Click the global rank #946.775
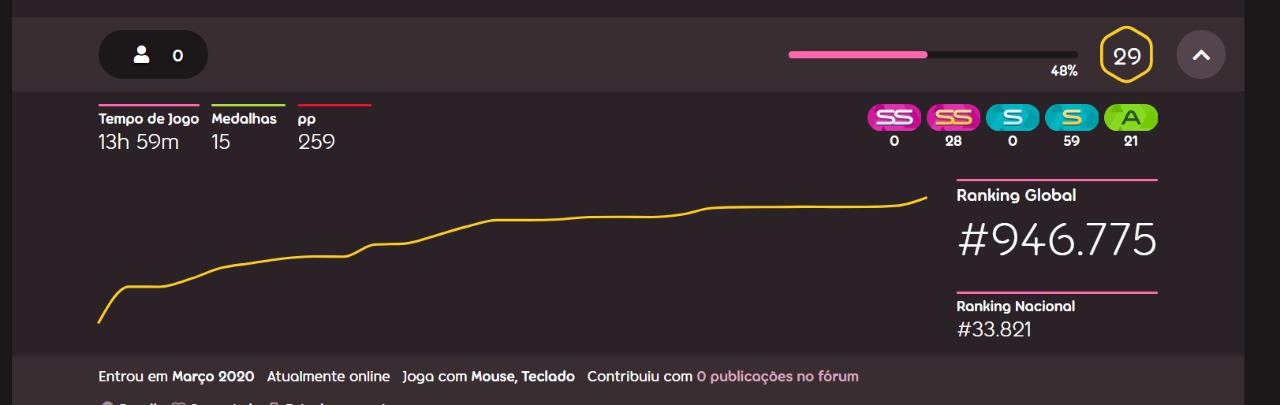This screenshot has width=1280, height=405. [1057, 240]
